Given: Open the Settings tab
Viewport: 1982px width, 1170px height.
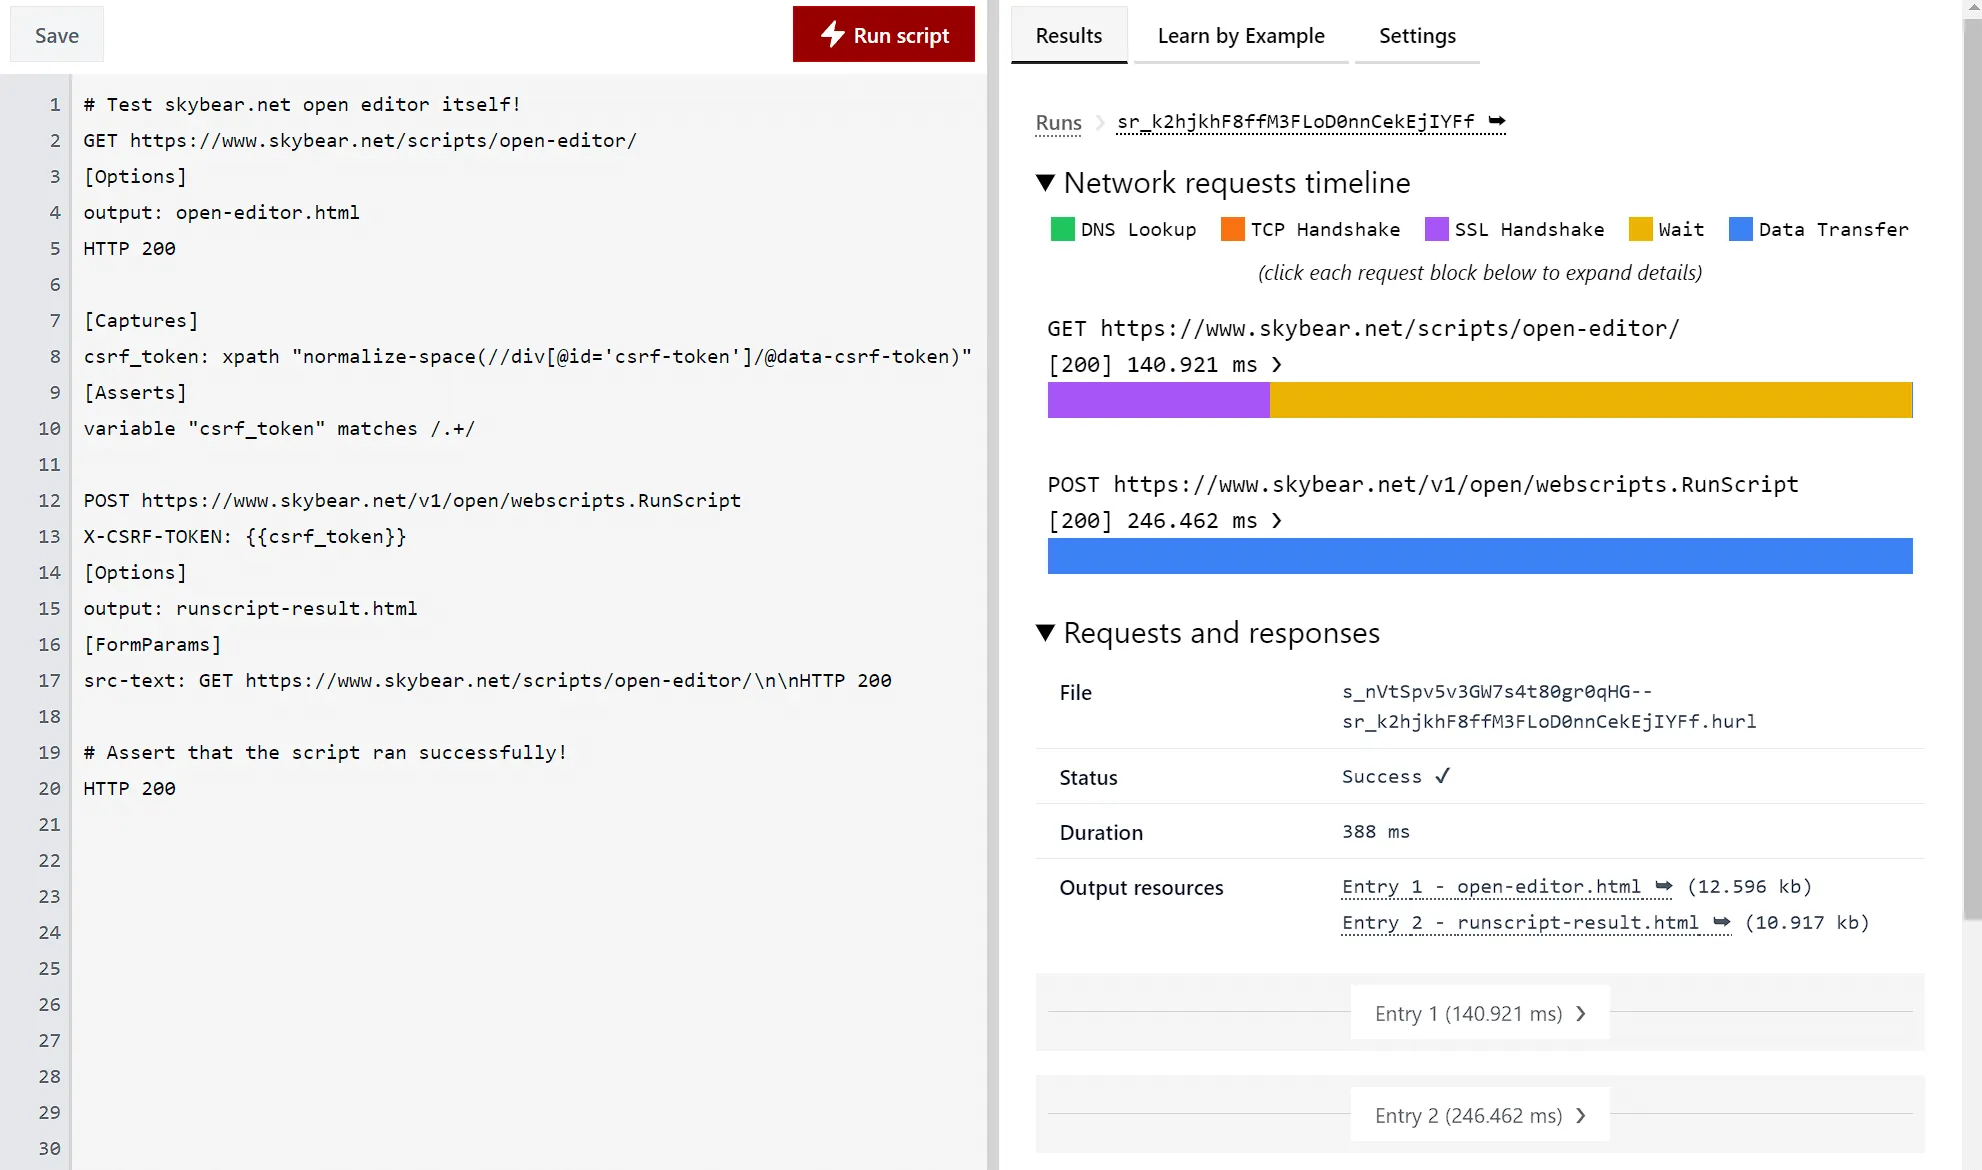Looking at the screenshot, I should pos(1417,35).
